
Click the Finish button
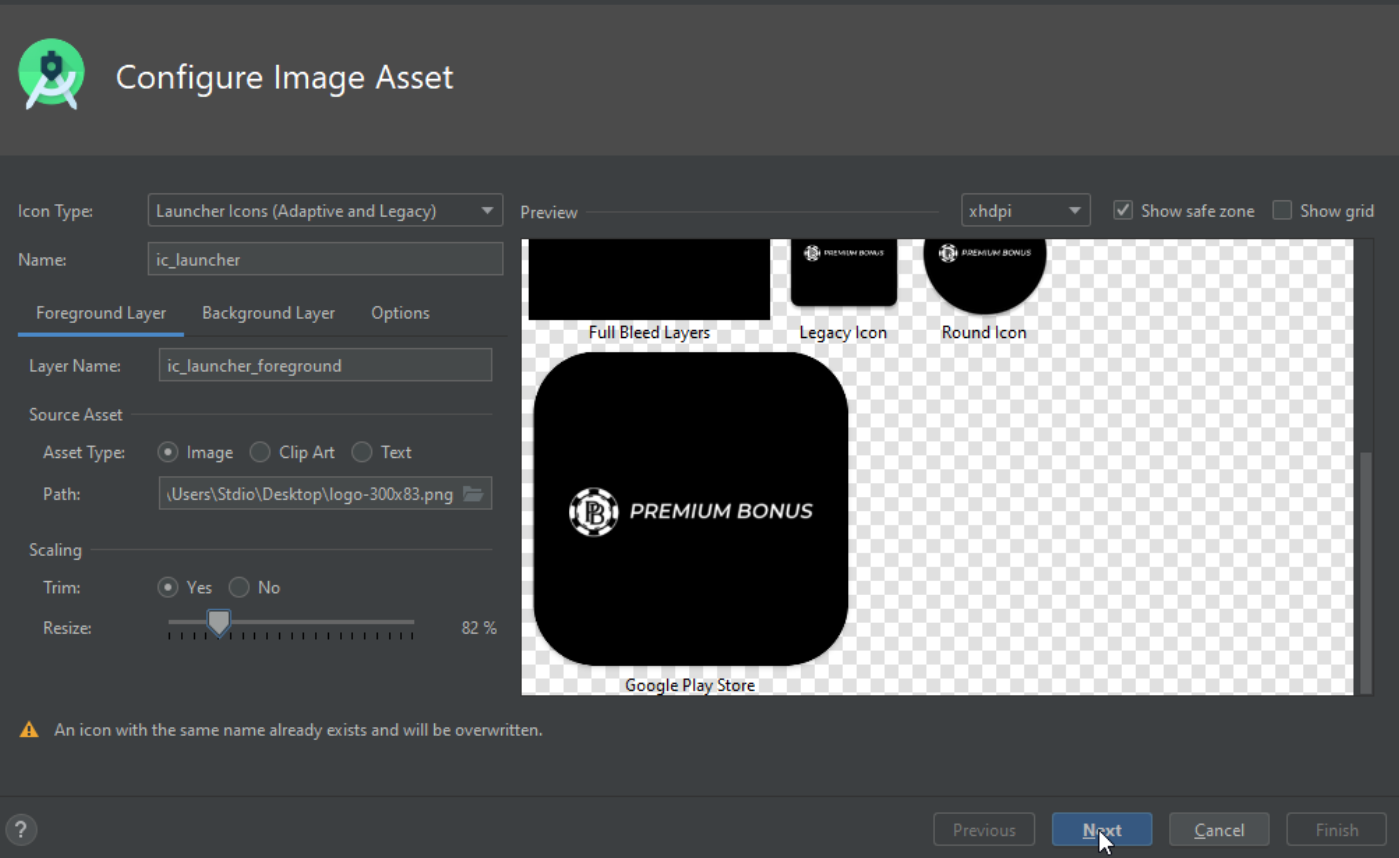1337,830
